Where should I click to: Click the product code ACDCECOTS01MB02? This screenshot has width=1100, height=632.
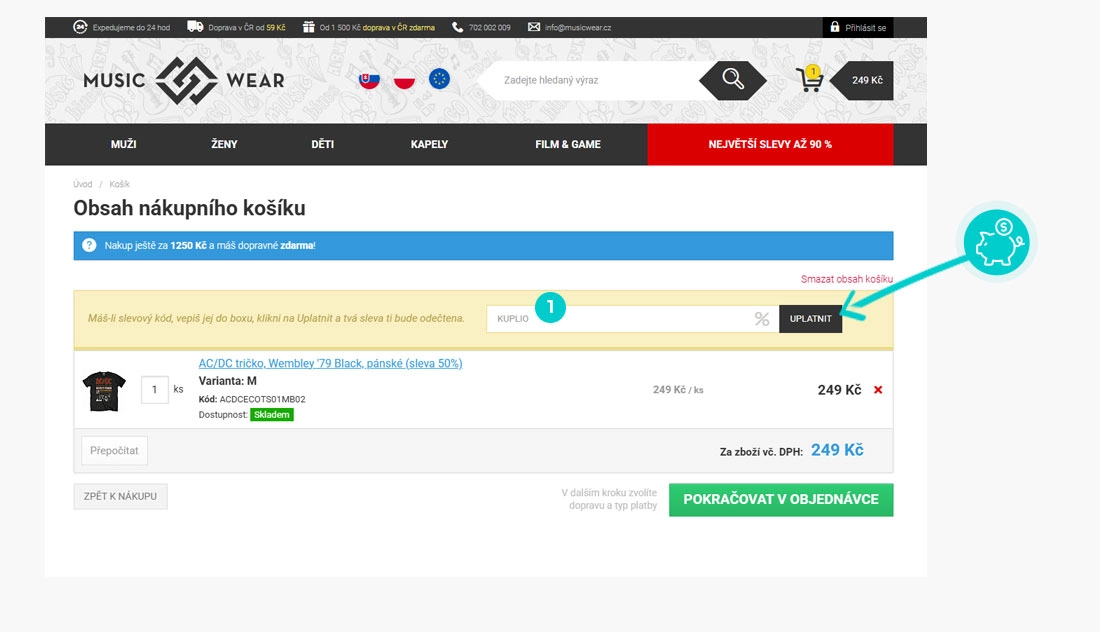[x=262, y=399]
